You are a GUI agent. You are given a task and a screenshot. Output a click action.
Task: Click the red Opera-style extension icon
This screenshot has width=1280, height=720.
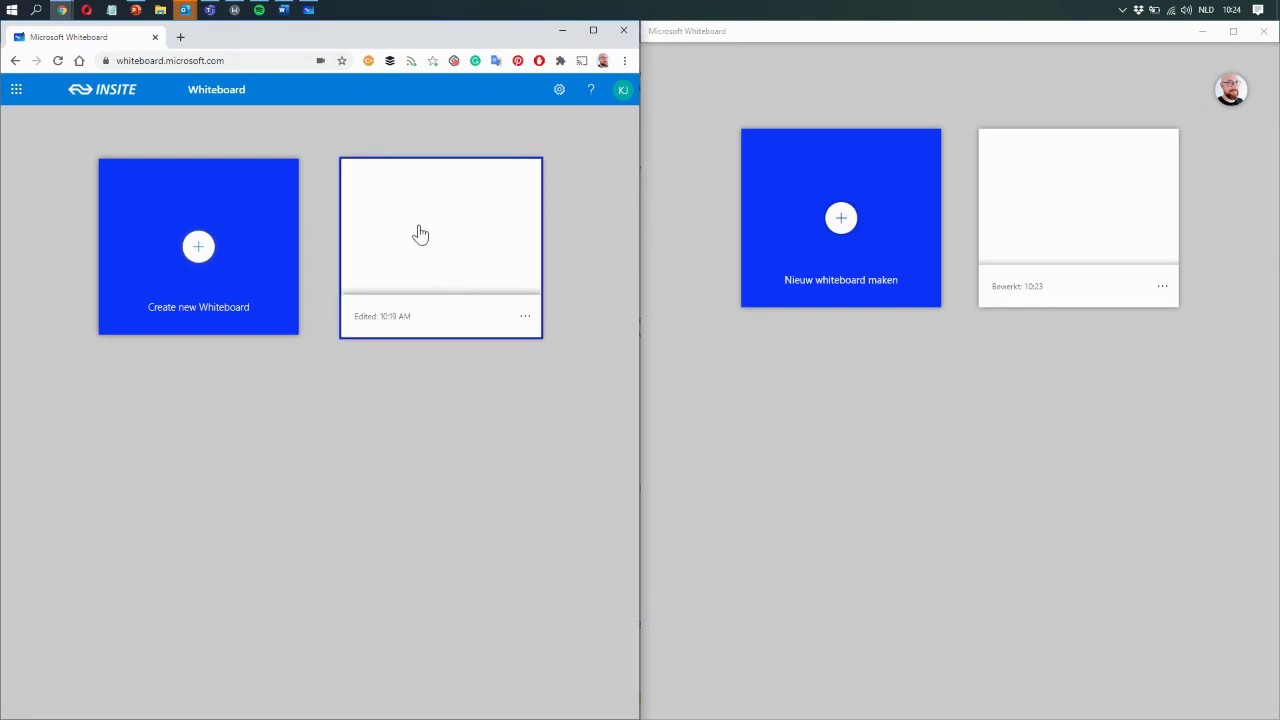point(539,61)
